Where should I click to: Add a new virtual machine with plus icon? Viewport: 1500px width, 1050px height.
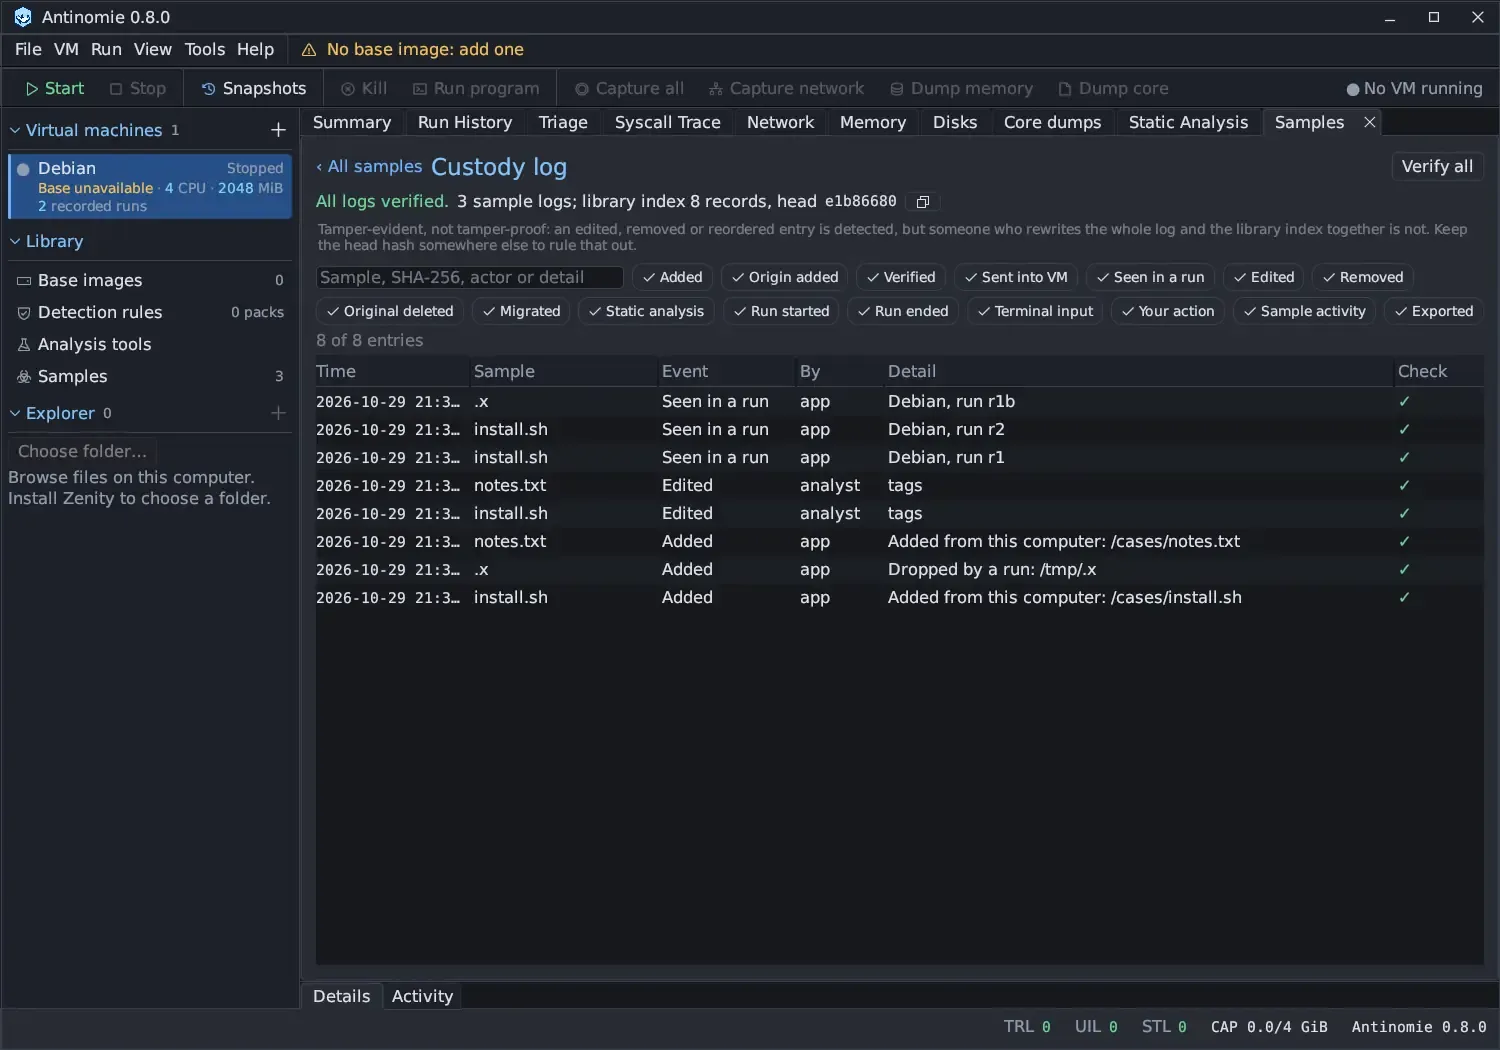coord(278,130)
